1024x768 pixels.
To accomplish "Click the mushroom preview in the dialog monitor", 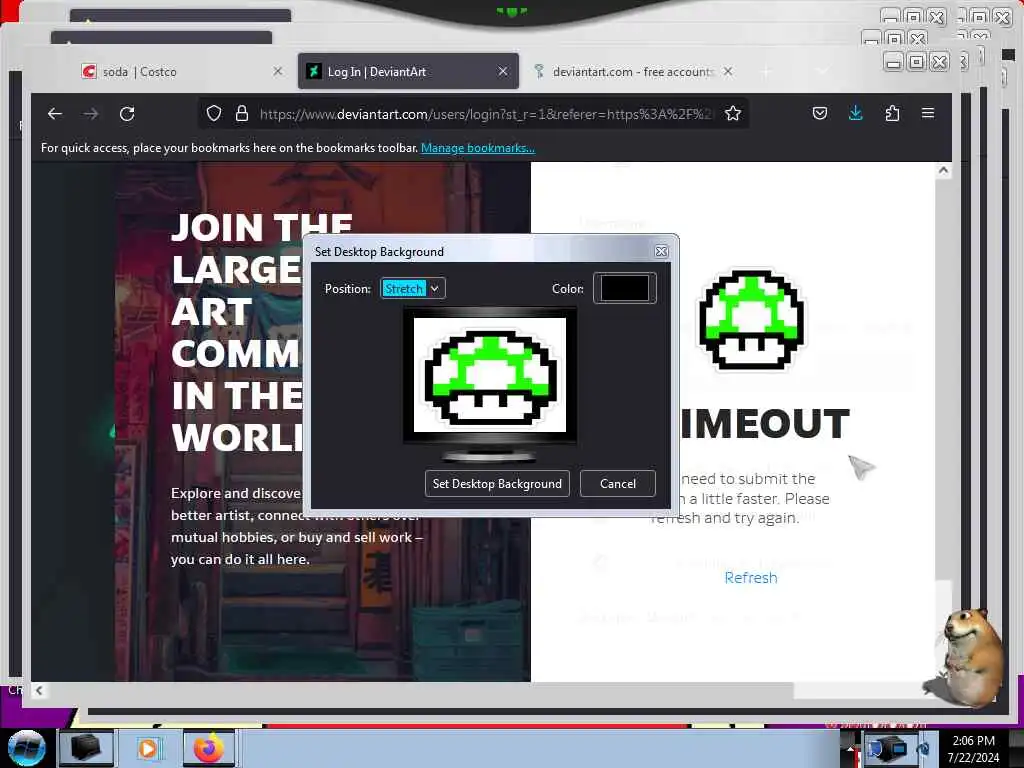I will [x=490, y=376].
